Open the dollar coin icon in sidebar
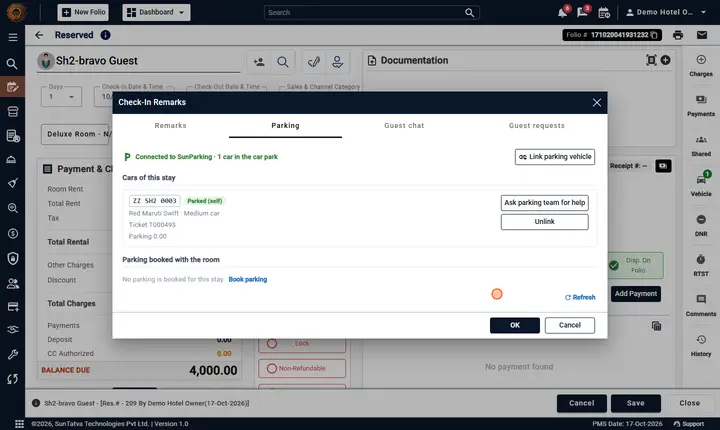This screenshot has height=430, width=720. point(13,233)
